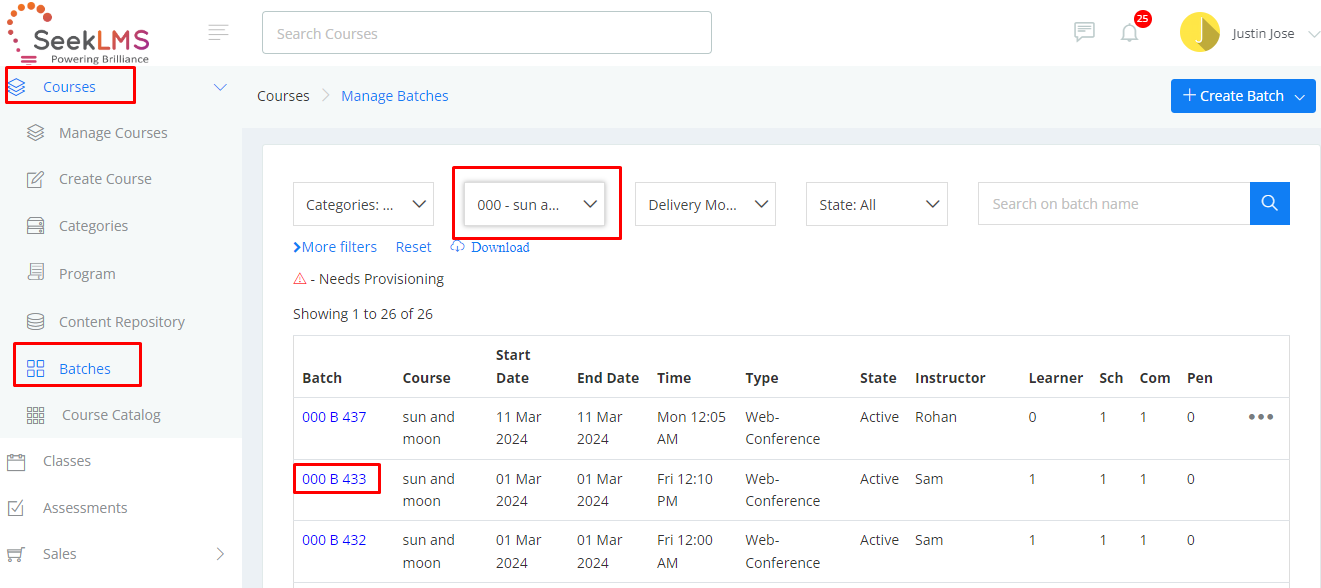1321x588 pixels.
Task: Open the notifications bell icon
Action: [1130, 32]
